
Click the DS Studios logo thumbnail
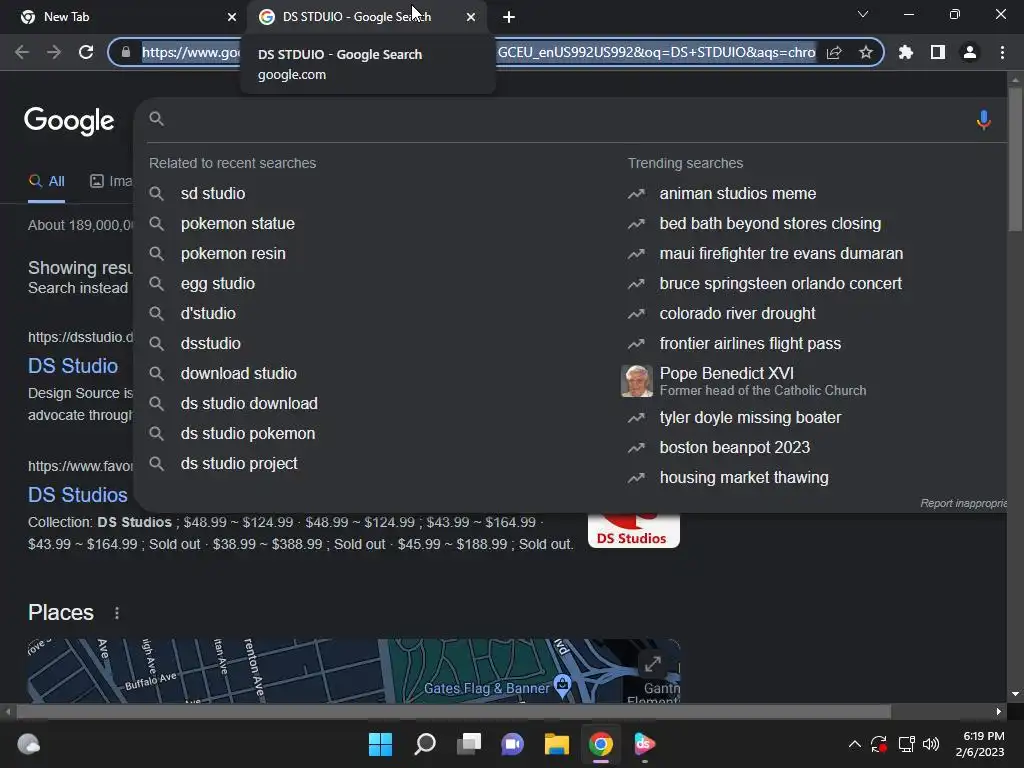pos(633,530)
